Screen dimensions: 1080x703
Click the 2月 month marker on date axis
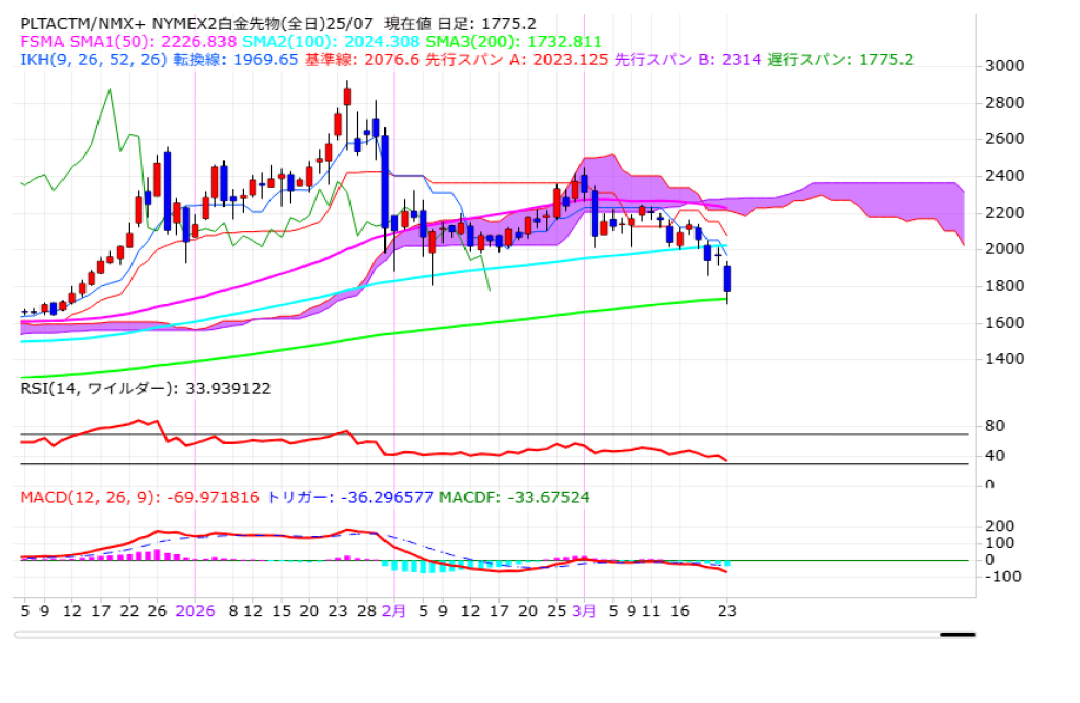point(394,610)
